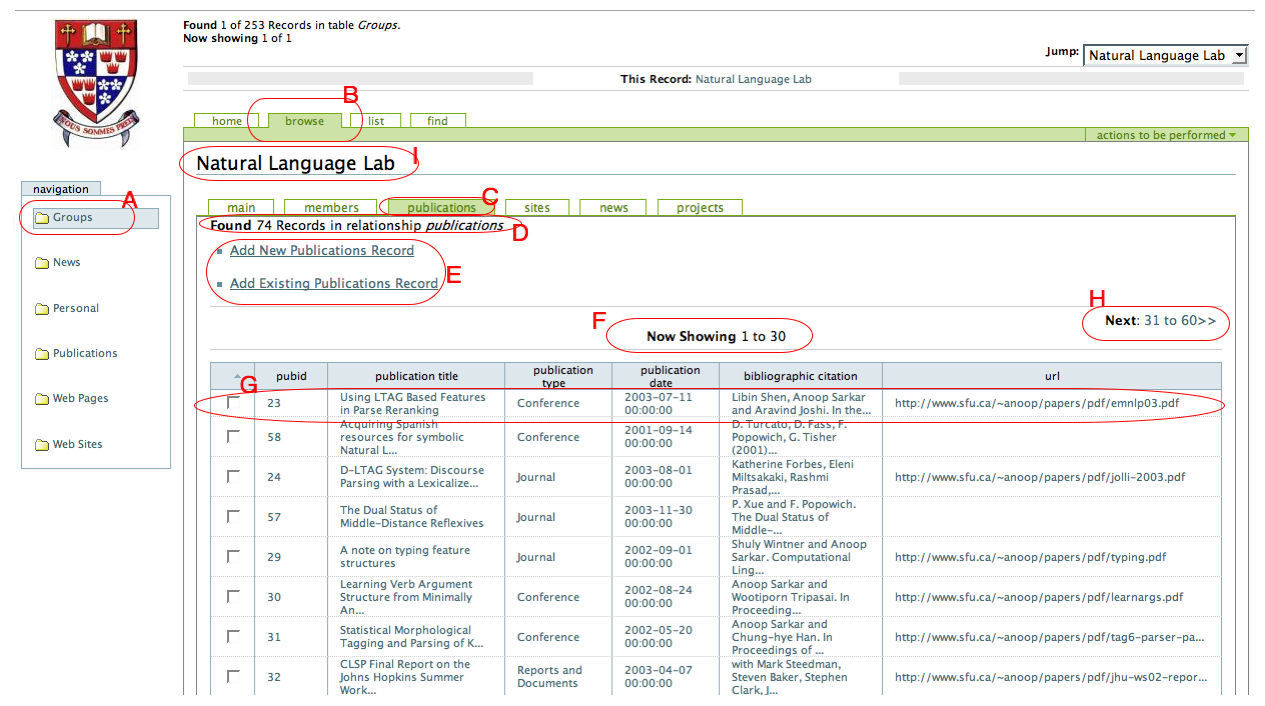Click Add Existing Publications Record link
The width and height of the screenshot is (1265, 706).
pyautogui.click(x=333, y=284)
